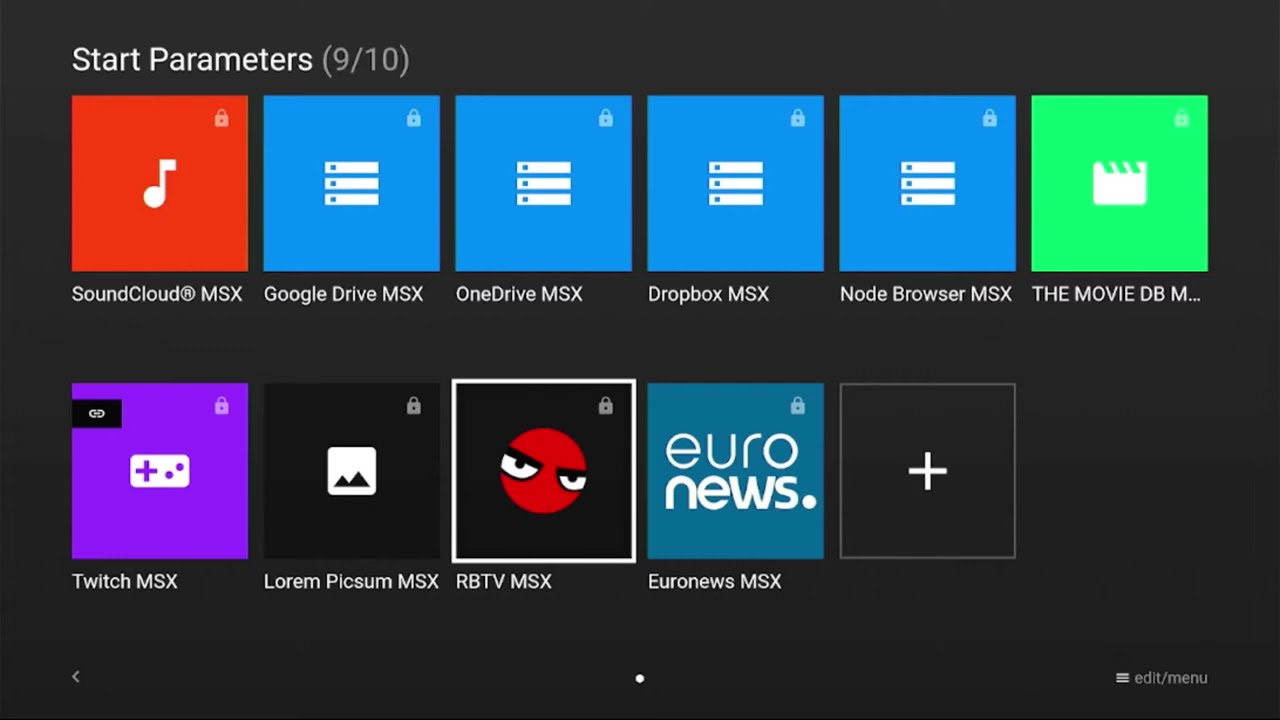1280x720 pixels.
Task: Open the Euronews MSX tile
Action: [736, 471]
